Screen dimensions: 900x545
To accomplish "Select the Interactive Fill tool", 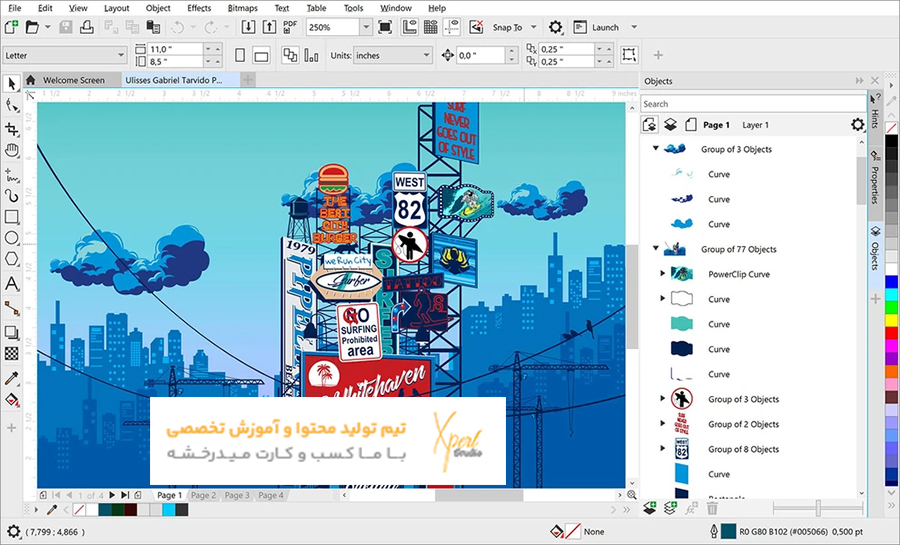I will click(x=11, y=400).
